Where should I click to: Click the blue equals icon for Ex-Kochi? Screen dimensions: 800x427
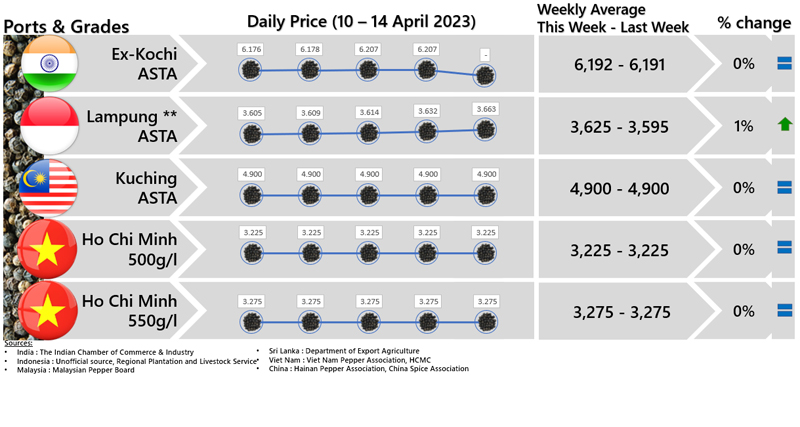pyautogui.click(x=785, y=64)
